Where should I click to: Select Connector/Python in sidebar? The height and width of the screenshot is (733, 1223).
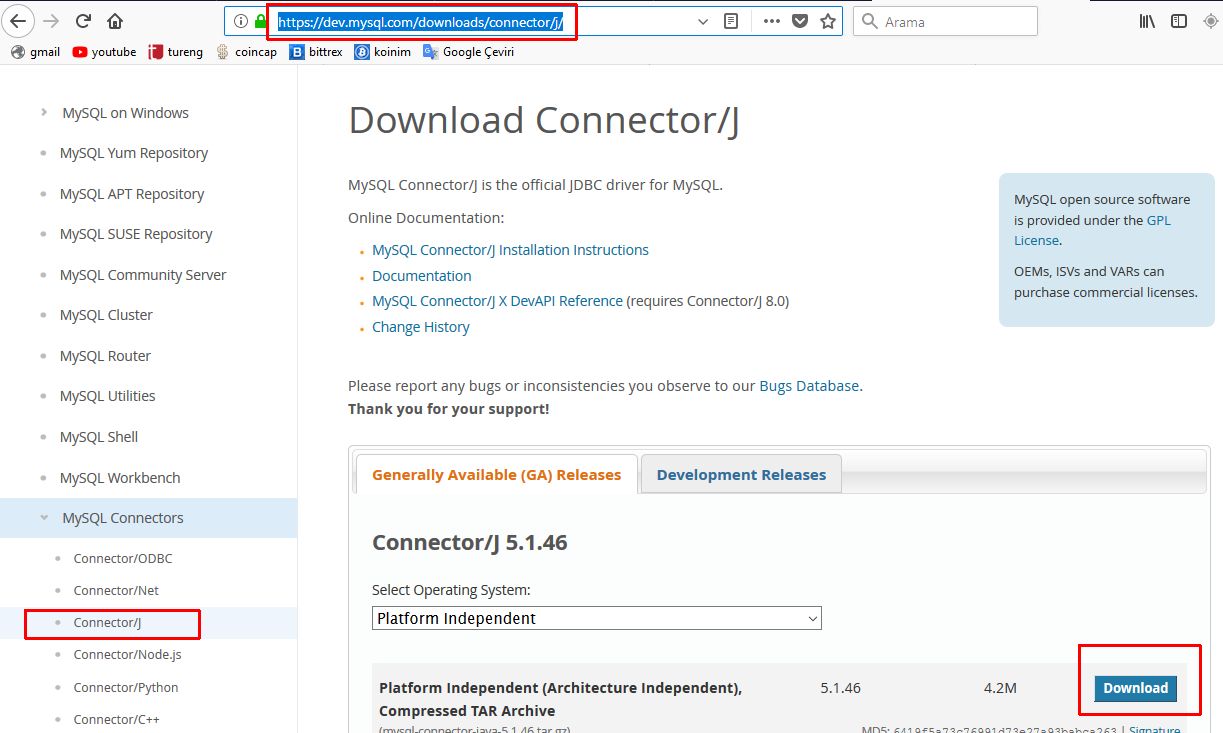(126, 687)
